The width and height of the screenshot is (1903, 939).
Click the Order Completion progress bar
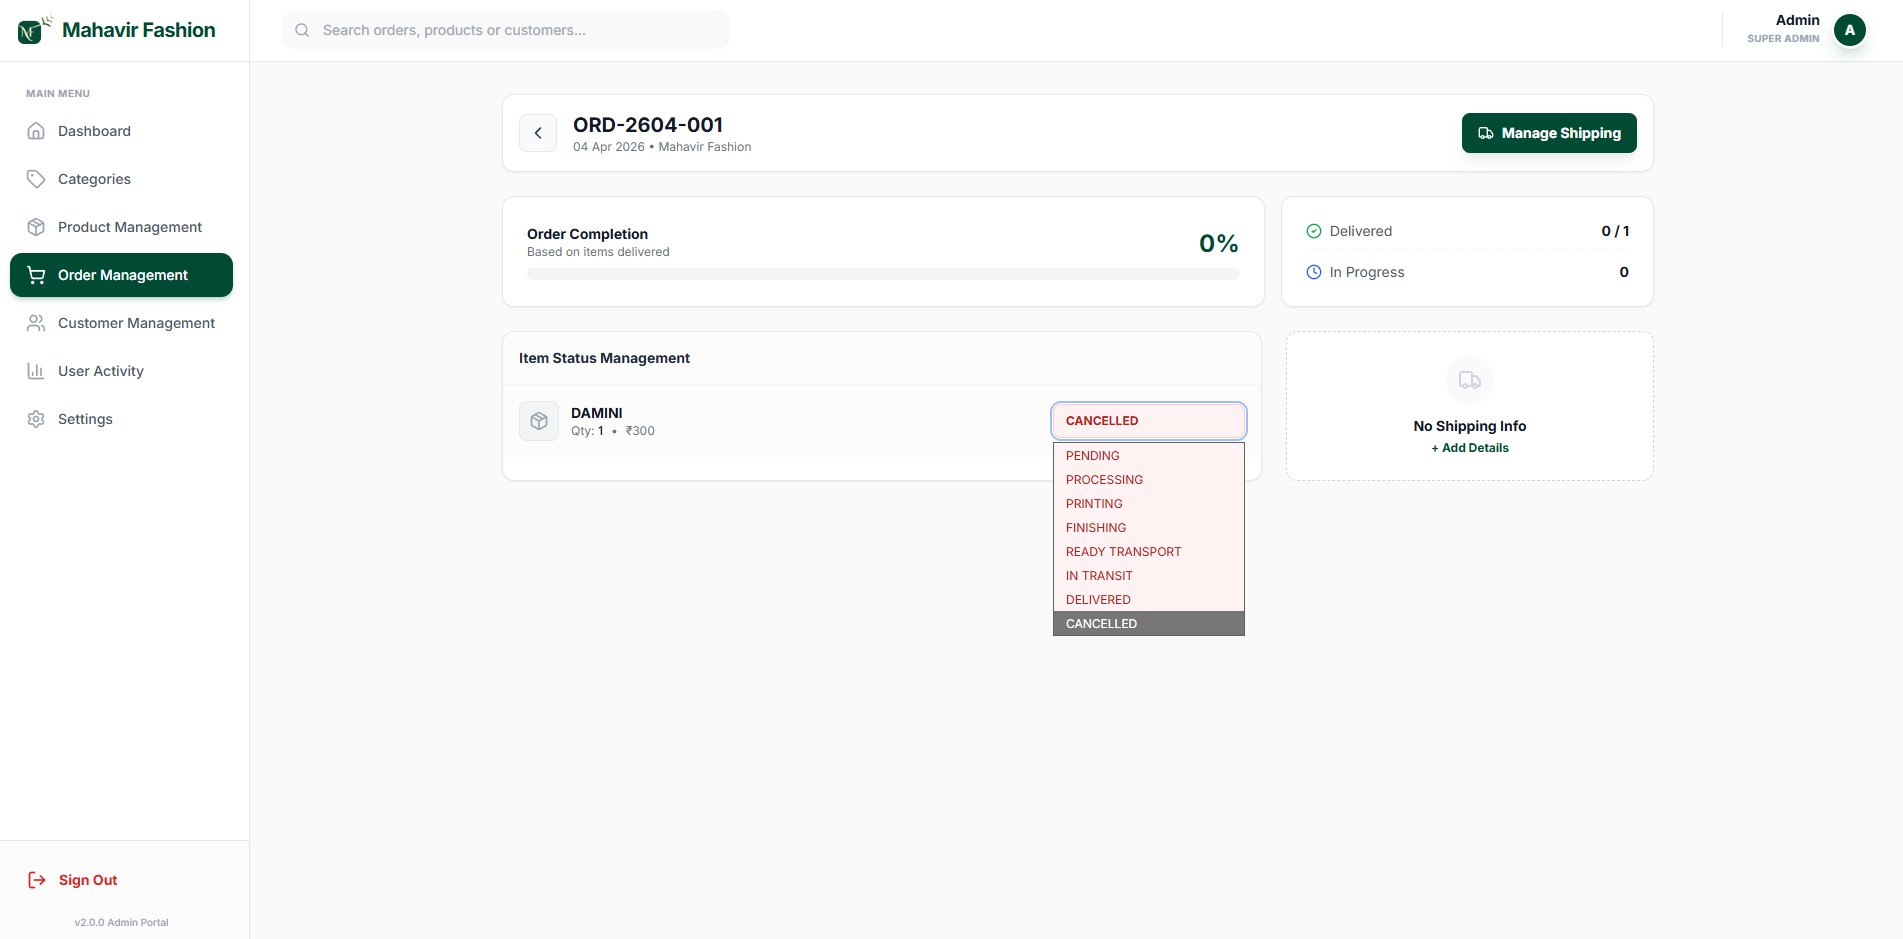coord(882,274)
